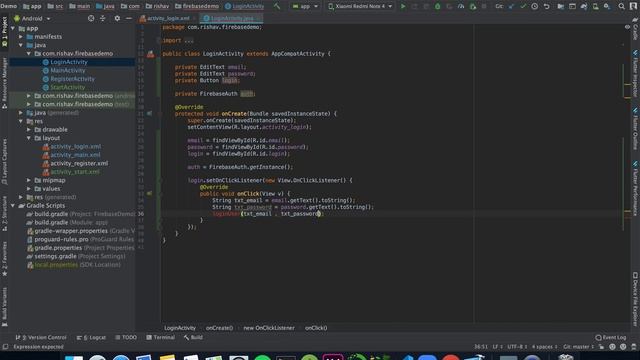Screen dimensions: 640x360
Task: Open project panel settings gear icon
Action: [x=117, y=18]
